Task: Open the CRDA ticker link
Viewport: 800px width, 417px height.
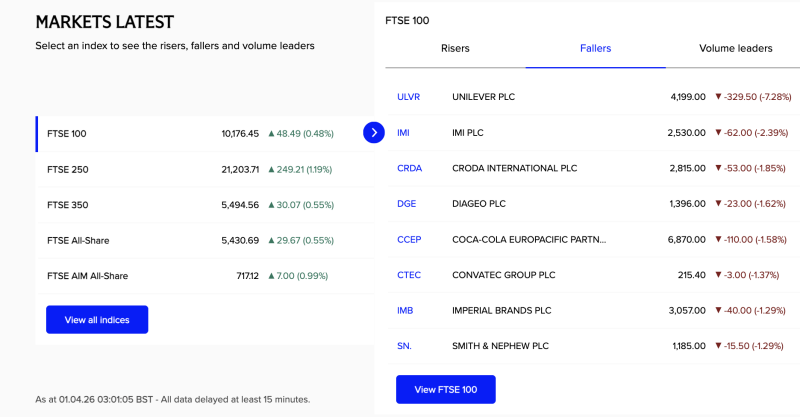Action: (410, 168)
